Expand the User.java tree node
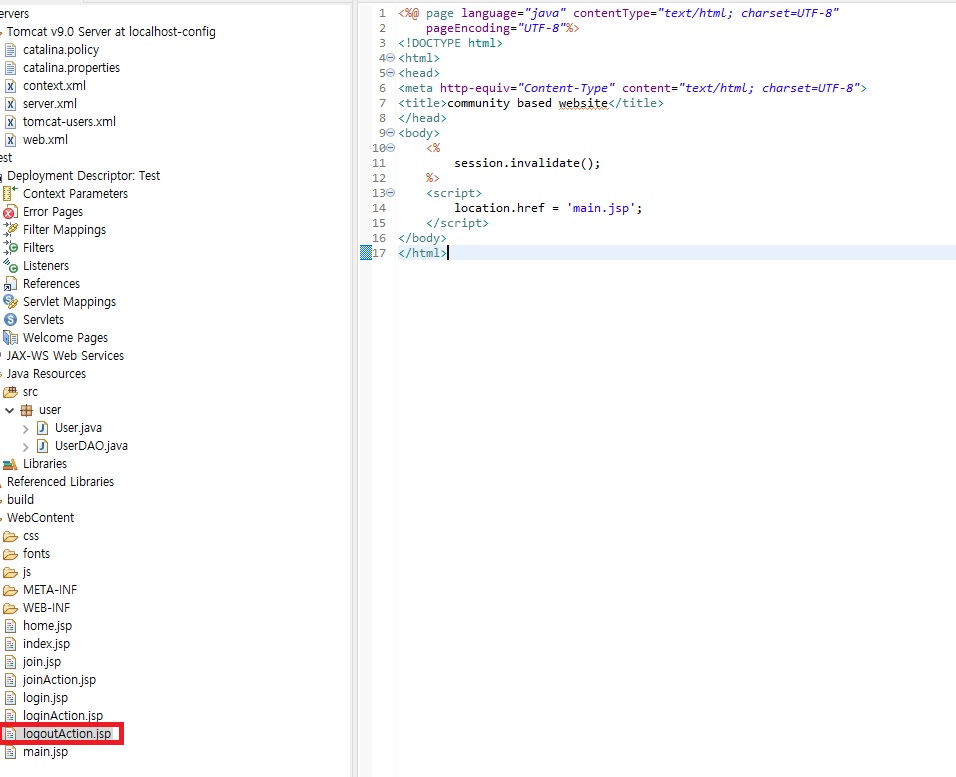Image resolution: width=956 pixels, height=777 pixels. 26,429
